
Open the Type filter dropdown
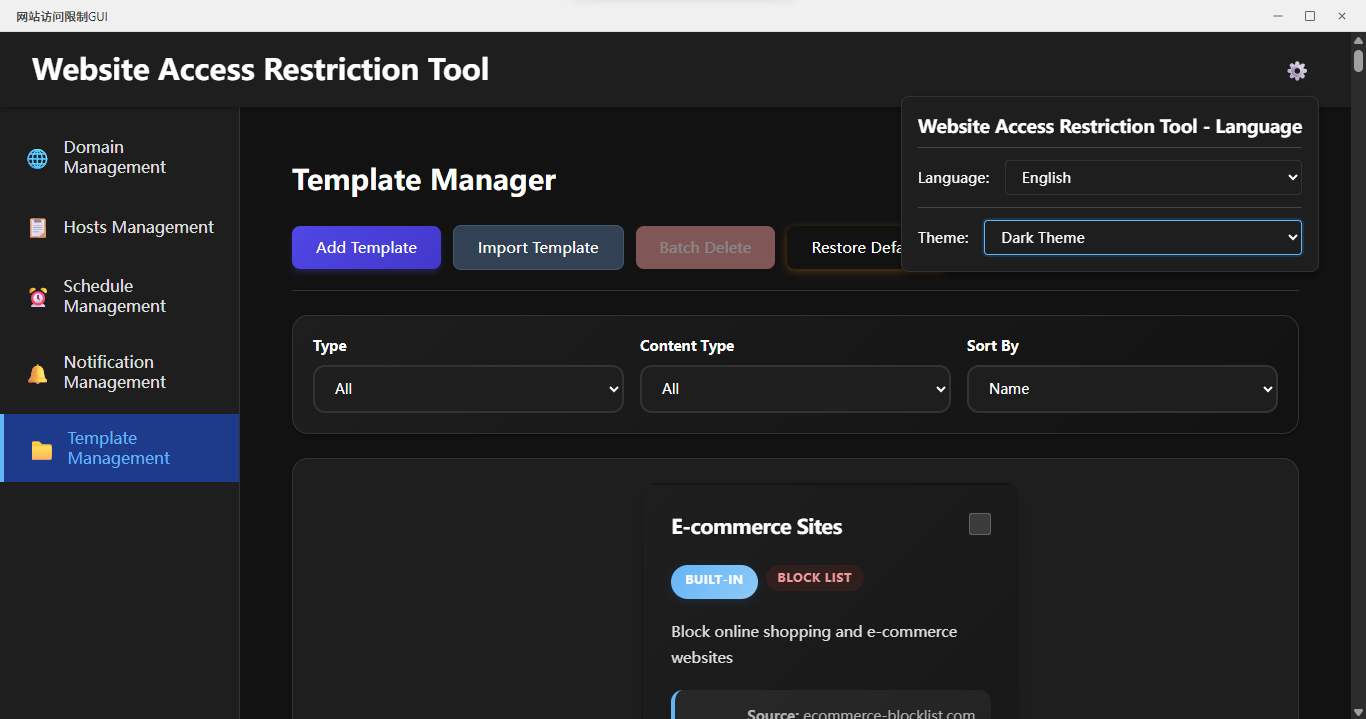pyautogui.click(x=468, y=389)
